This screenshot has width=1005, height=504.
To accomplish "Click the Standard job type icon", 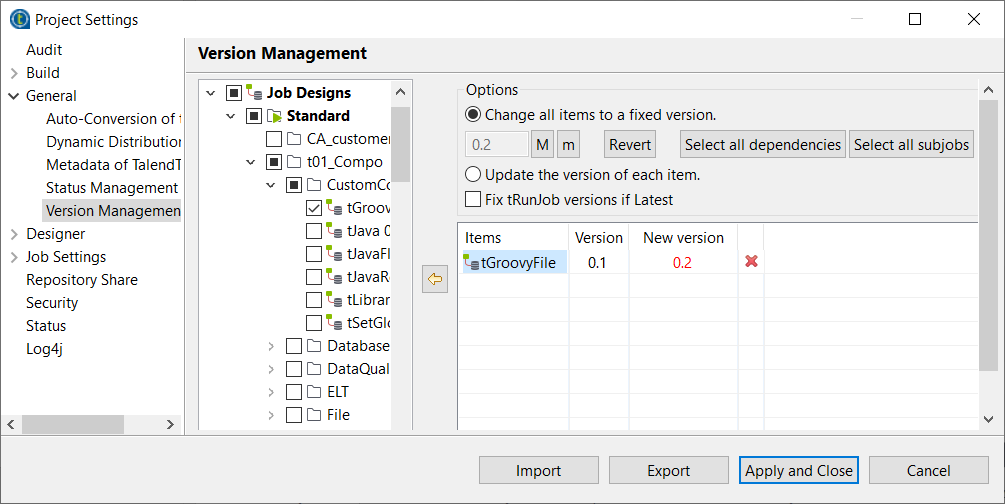I will (x=275, y=116).
